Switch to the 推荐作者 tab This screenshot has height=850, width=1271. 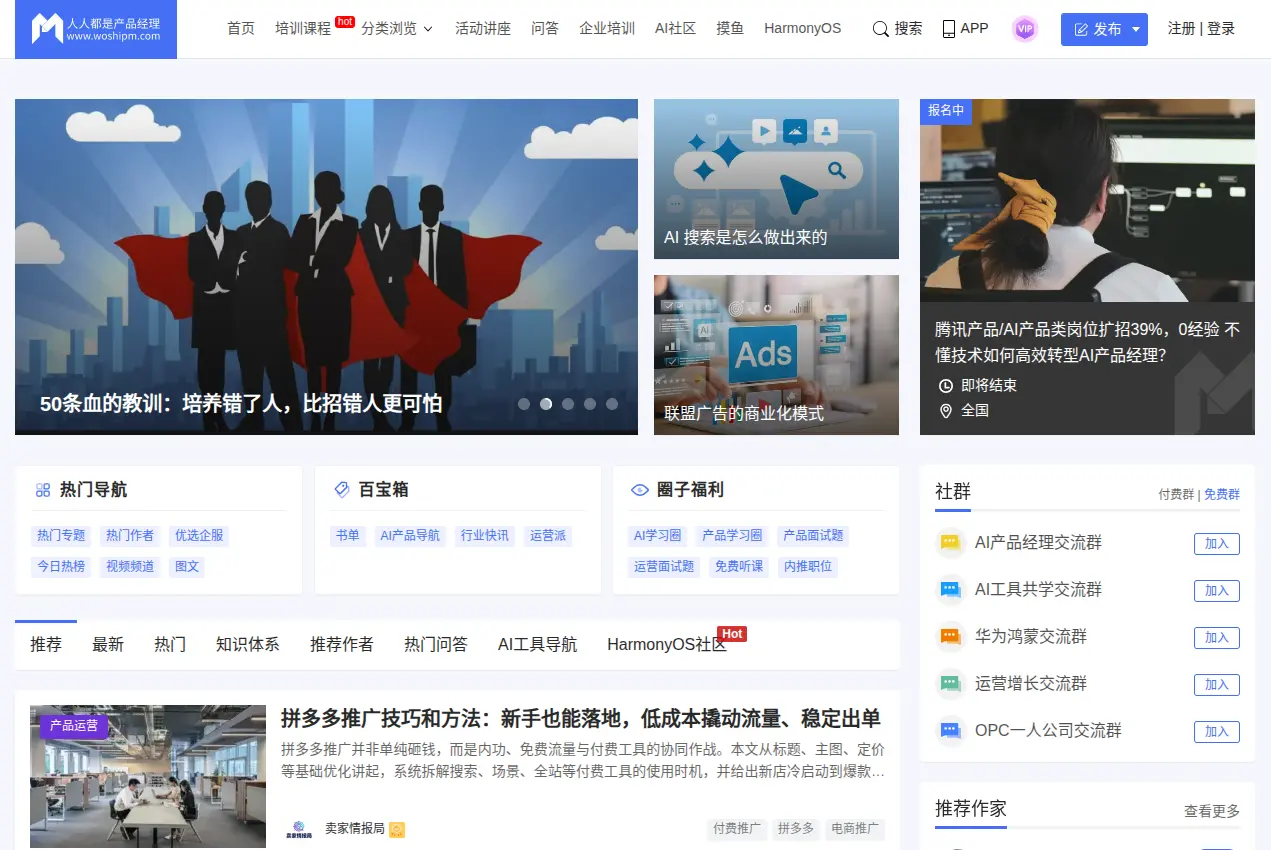coord(342,645)
